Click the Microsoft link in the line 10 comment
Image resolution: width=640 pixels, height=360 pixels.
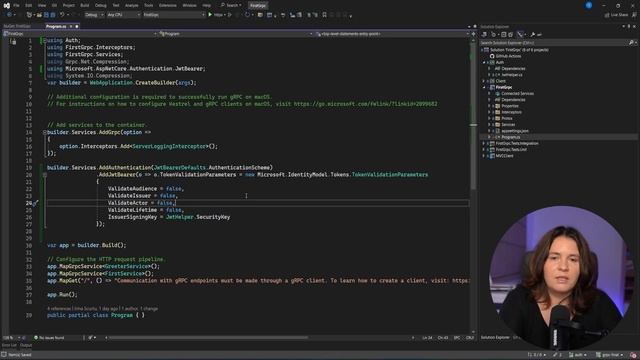click(365, 104)
